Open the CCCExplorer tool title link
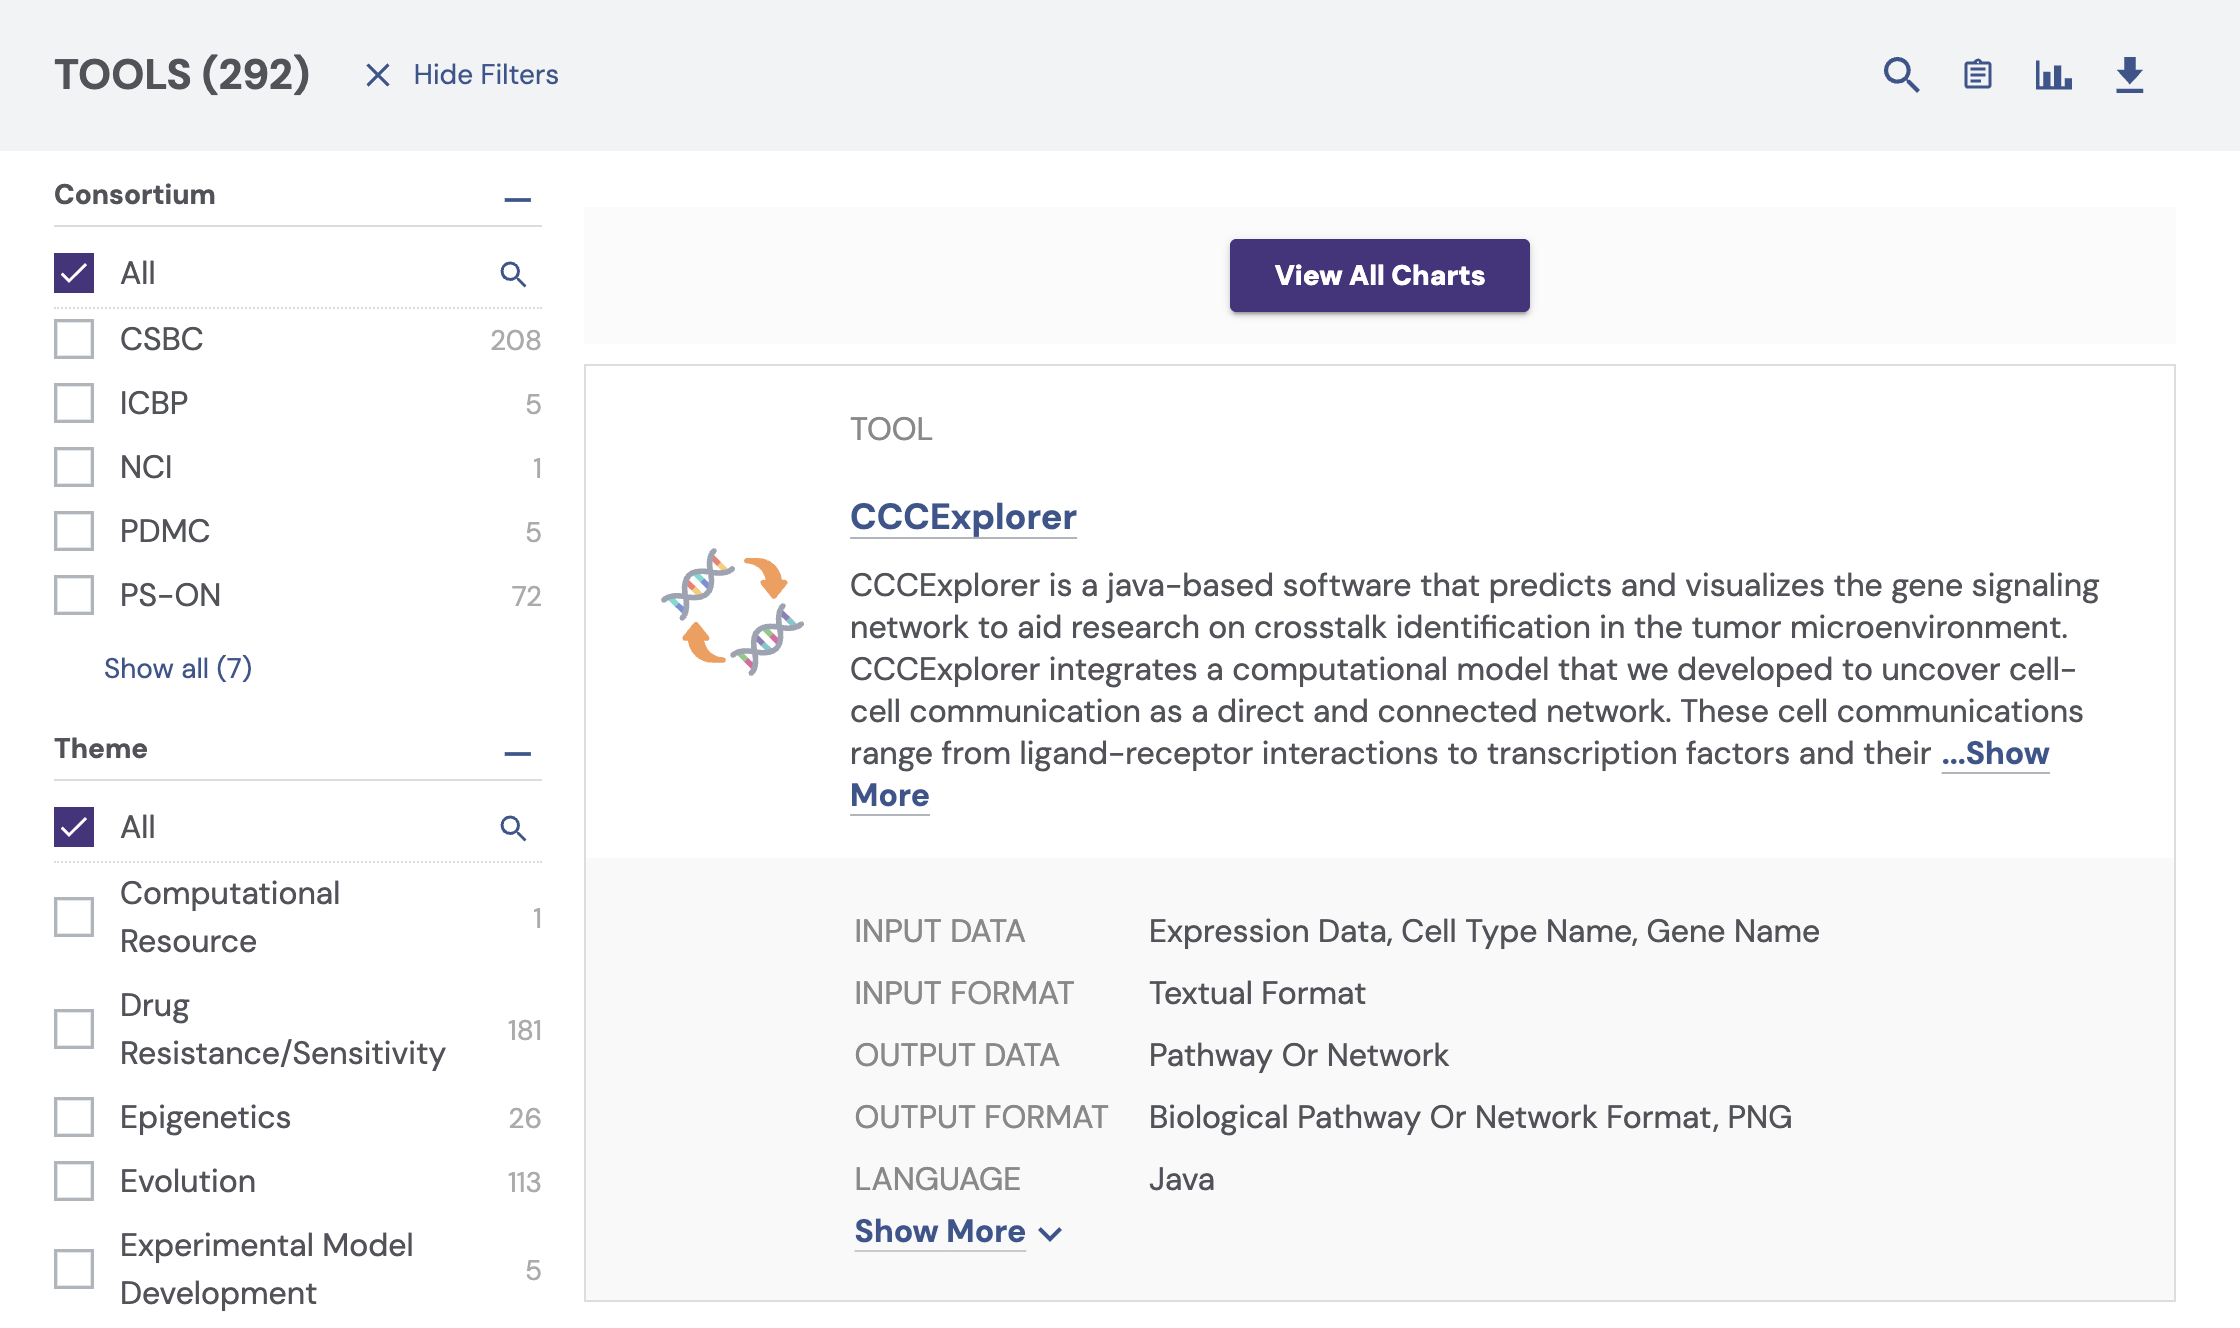This screenshot has height=1328, width=2240. 962,517
